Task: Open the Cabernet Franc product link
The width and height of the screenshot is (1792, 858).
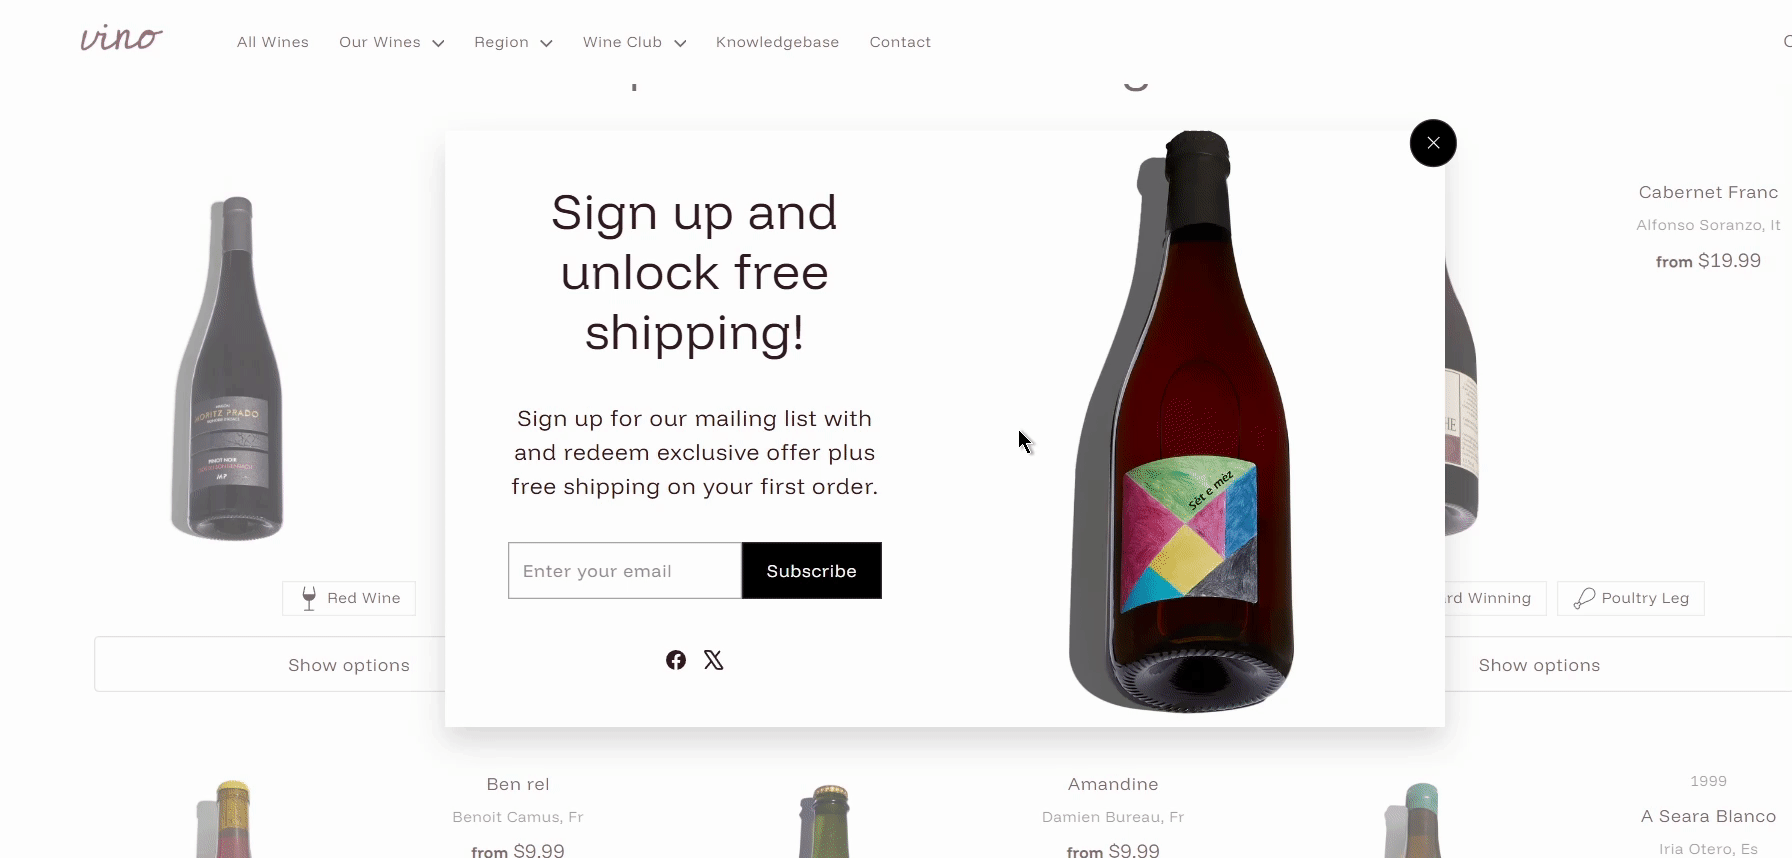Action: pos(1708,192)
